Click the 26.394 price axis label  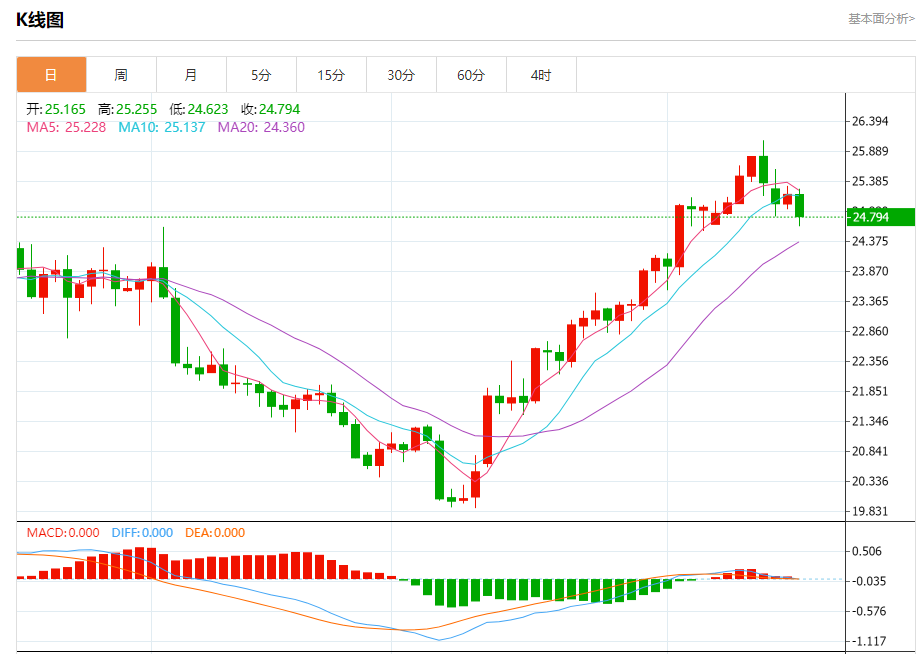tap(870, 121)
